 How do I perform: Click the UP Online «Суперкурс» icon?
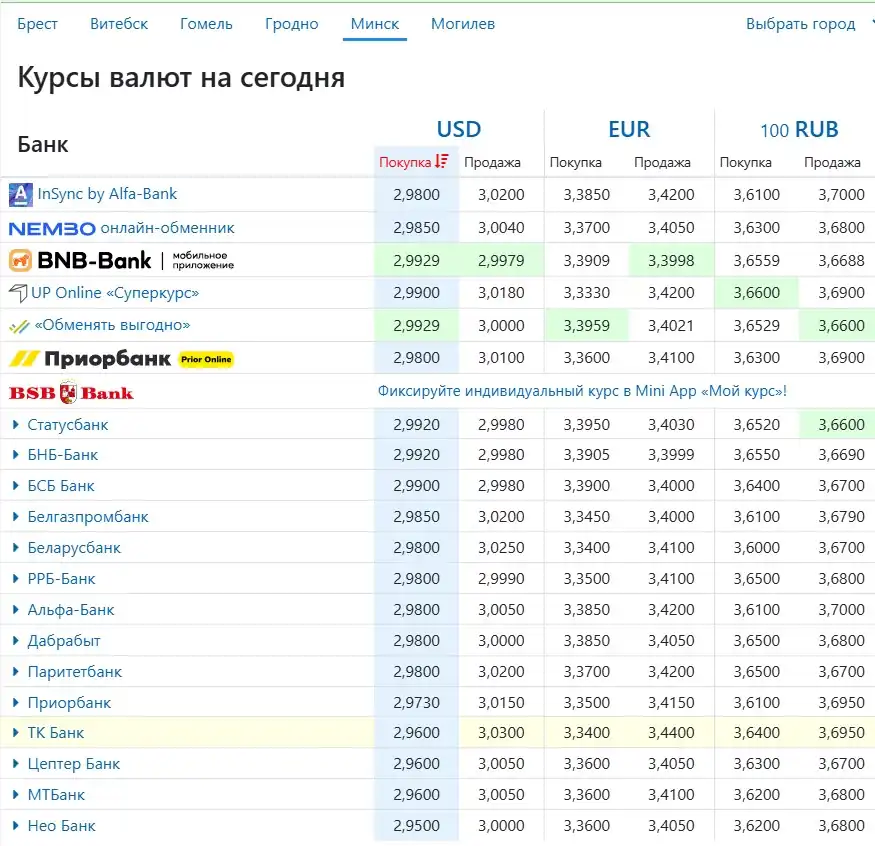point(18,293)
